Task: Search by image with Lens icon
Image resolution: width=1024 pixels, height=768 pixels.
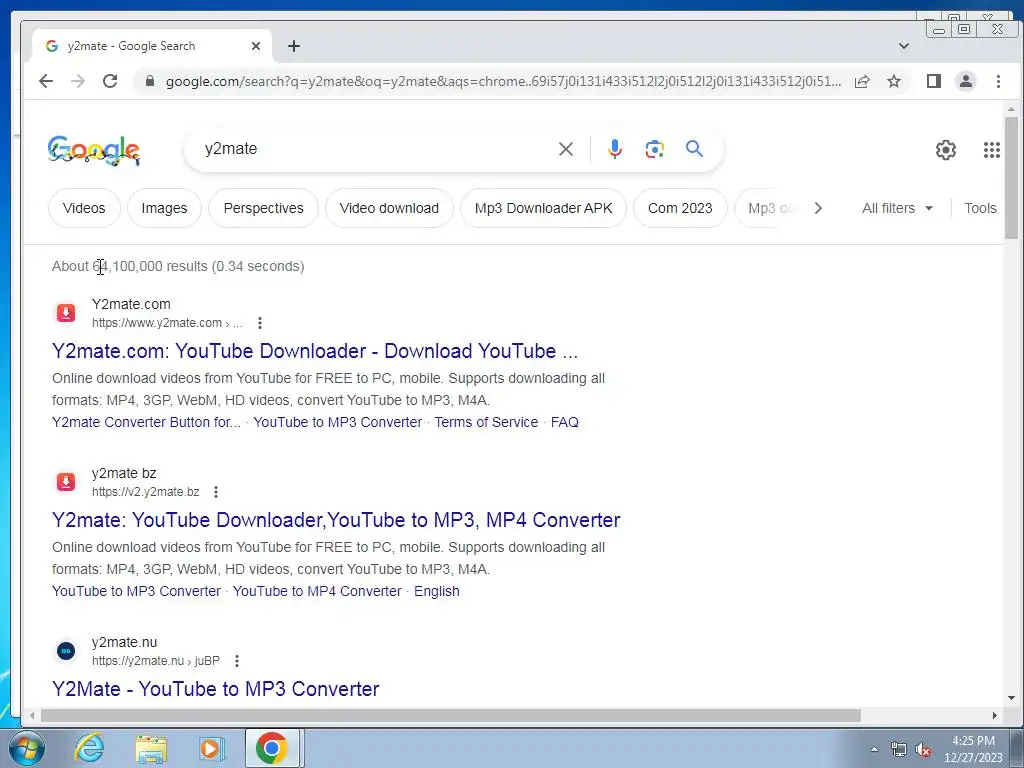Action: 654,149
